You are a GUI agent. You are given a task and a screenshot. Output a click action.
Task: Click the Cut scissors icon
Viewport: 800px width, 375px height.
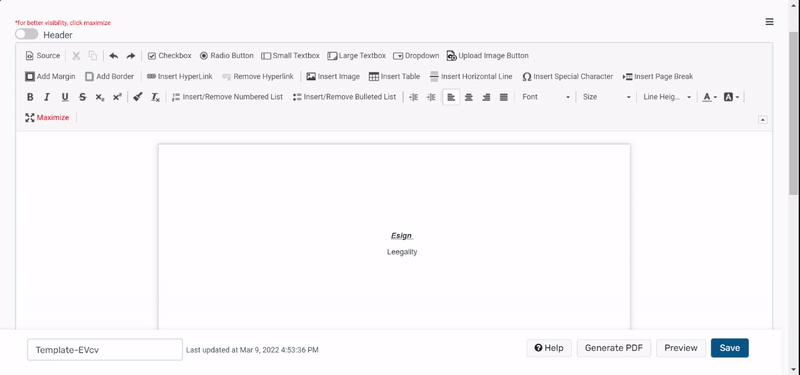tap(76, 56)
